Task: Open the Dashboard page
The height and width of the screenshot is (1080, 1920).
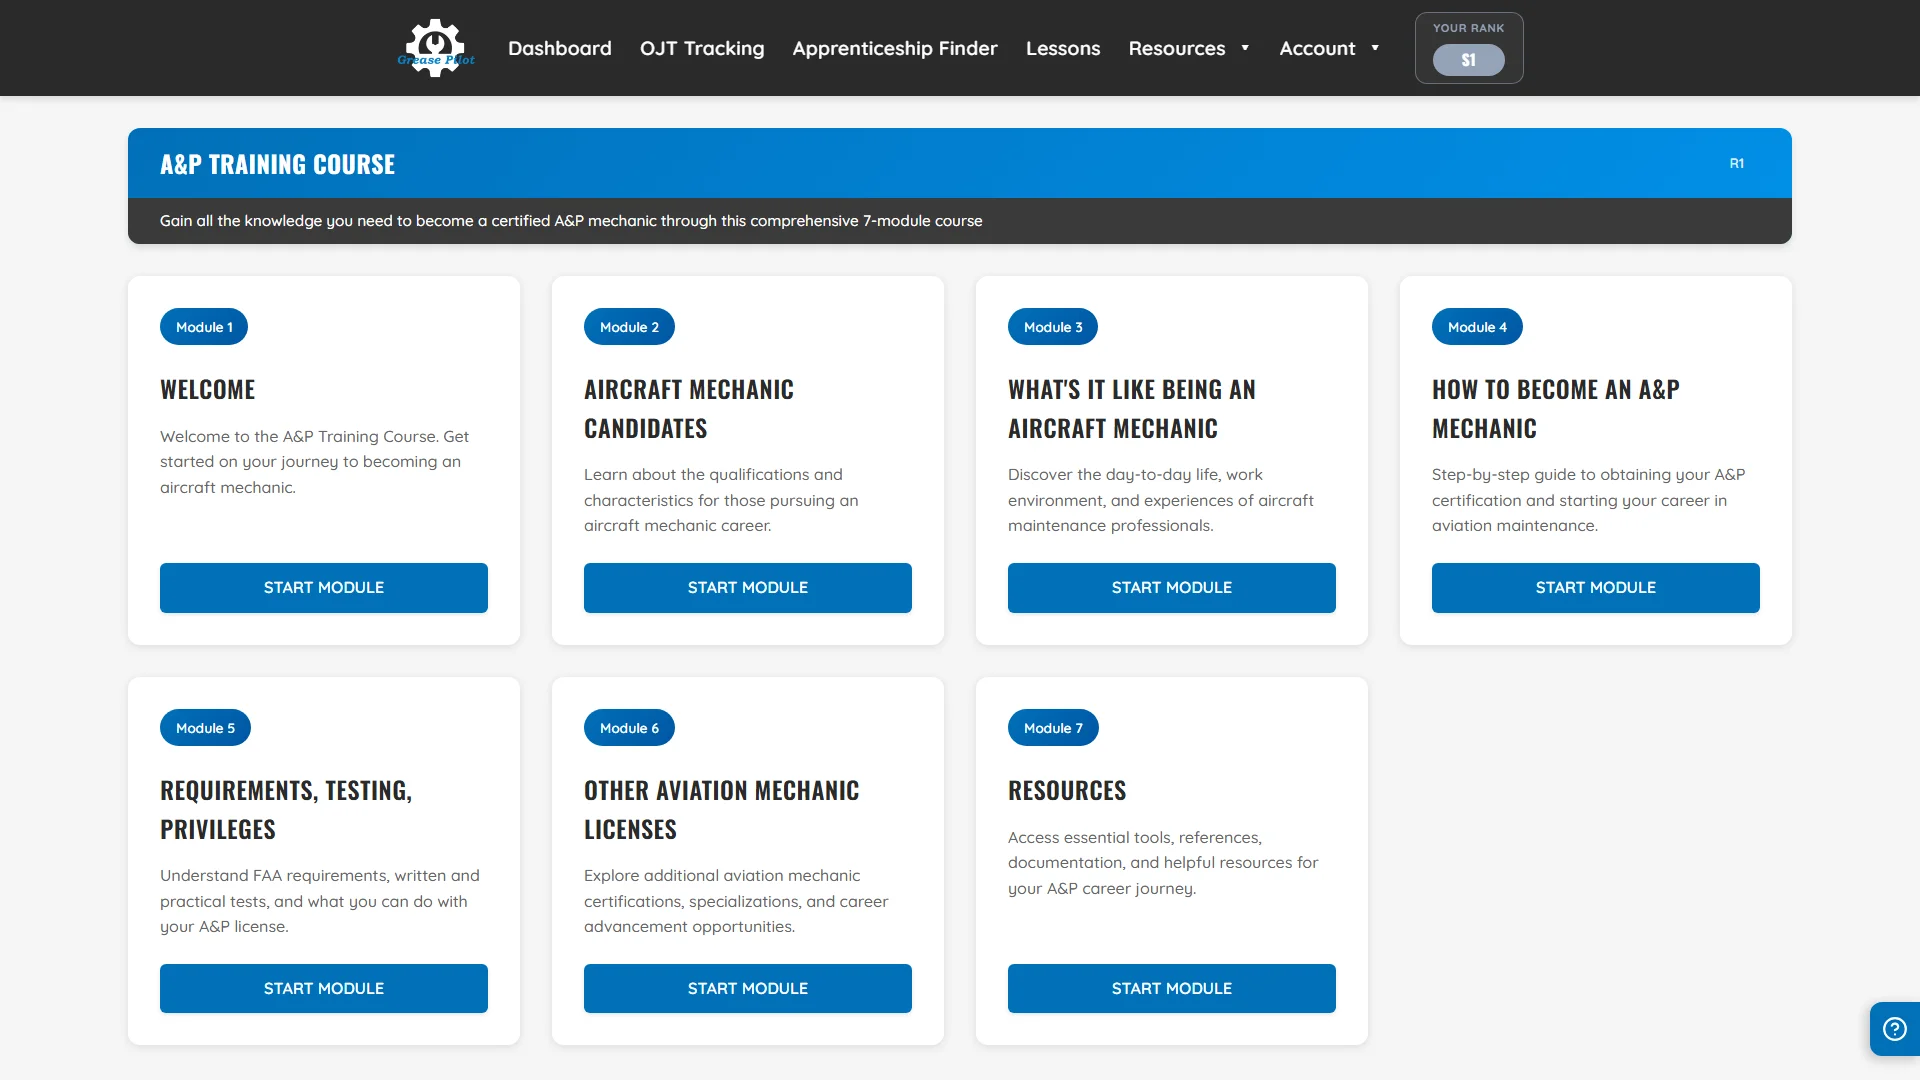Action: (x=559, y=48)
